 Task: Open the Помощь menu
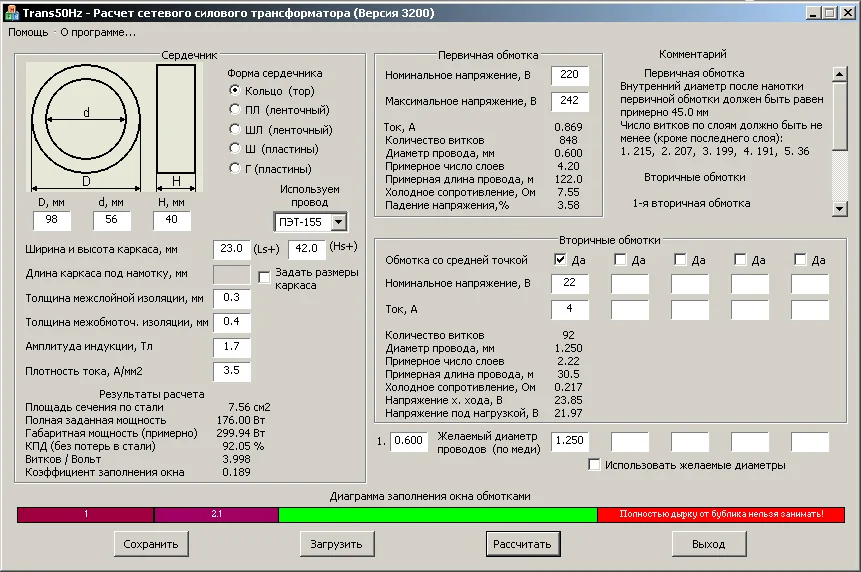(x=28, y=32)
